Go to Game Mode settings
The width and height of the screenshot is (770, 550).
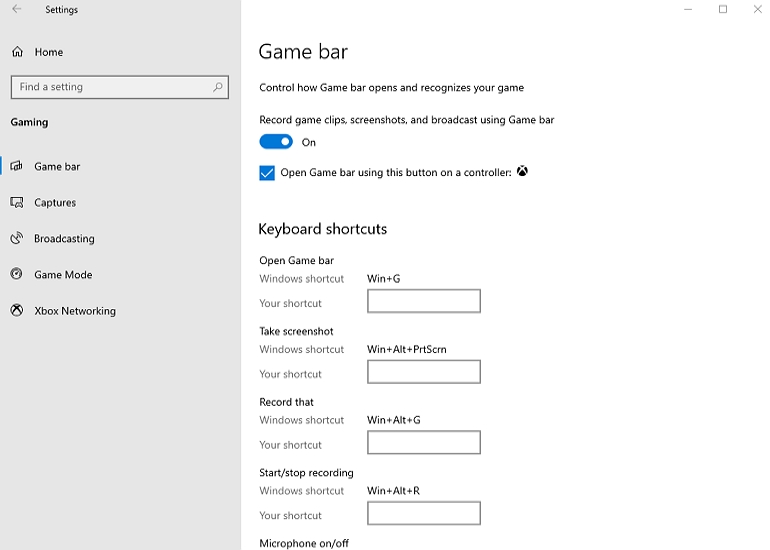point(63,275)
